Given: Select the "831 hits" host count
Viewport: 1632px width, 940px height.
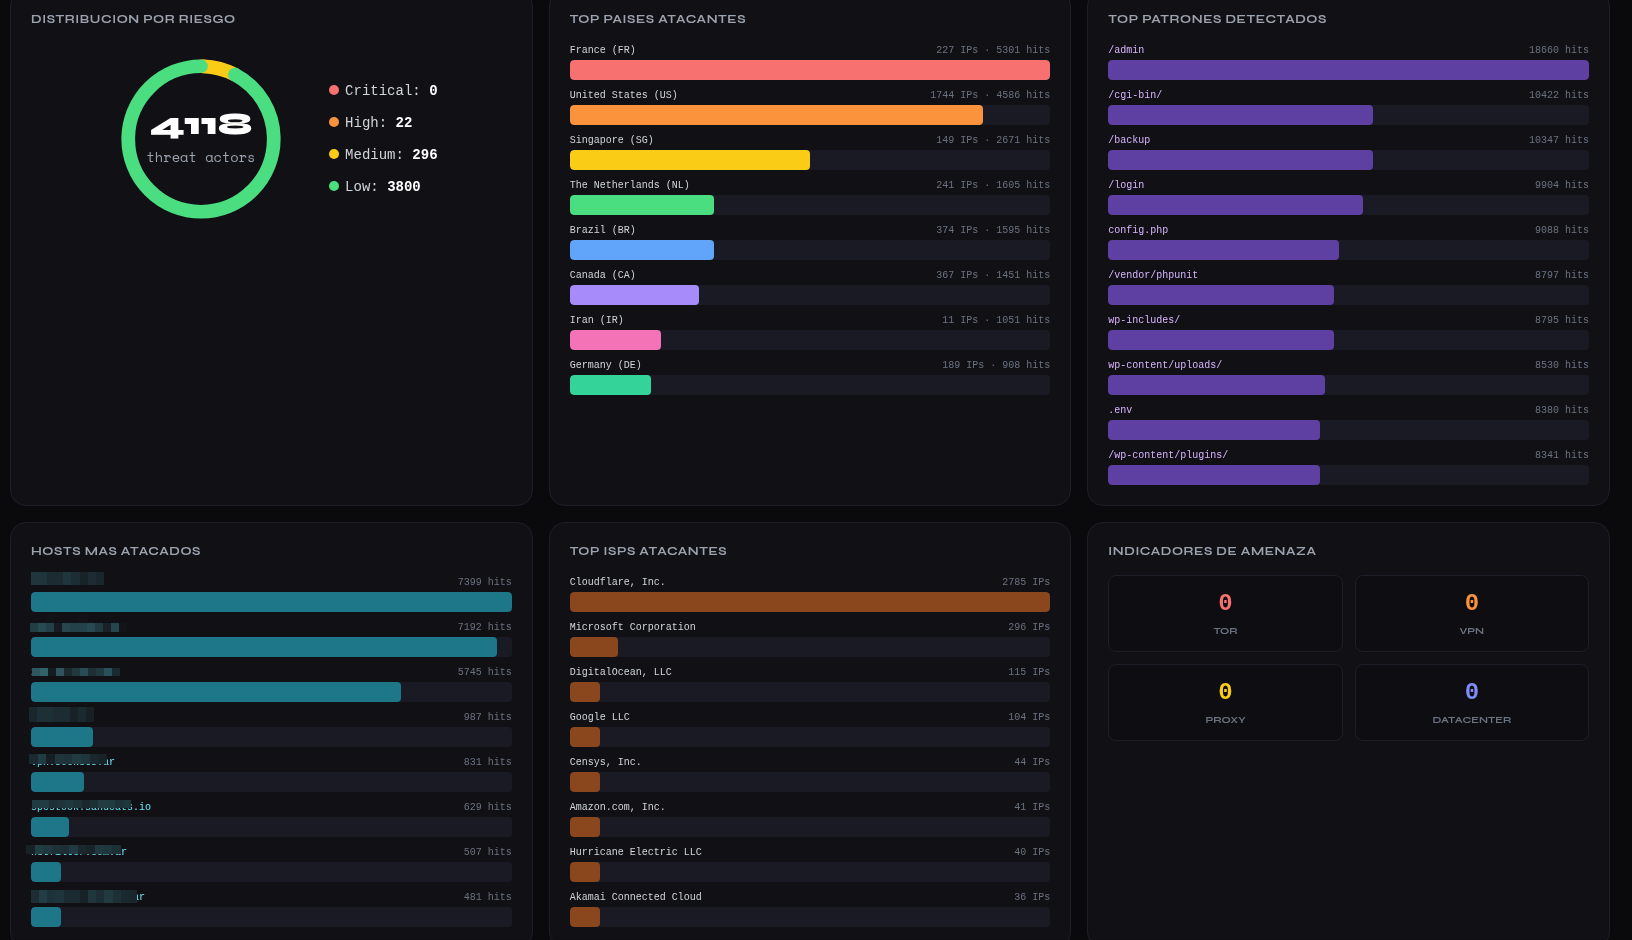Looking at the screenshot, I should click(488, 762).
